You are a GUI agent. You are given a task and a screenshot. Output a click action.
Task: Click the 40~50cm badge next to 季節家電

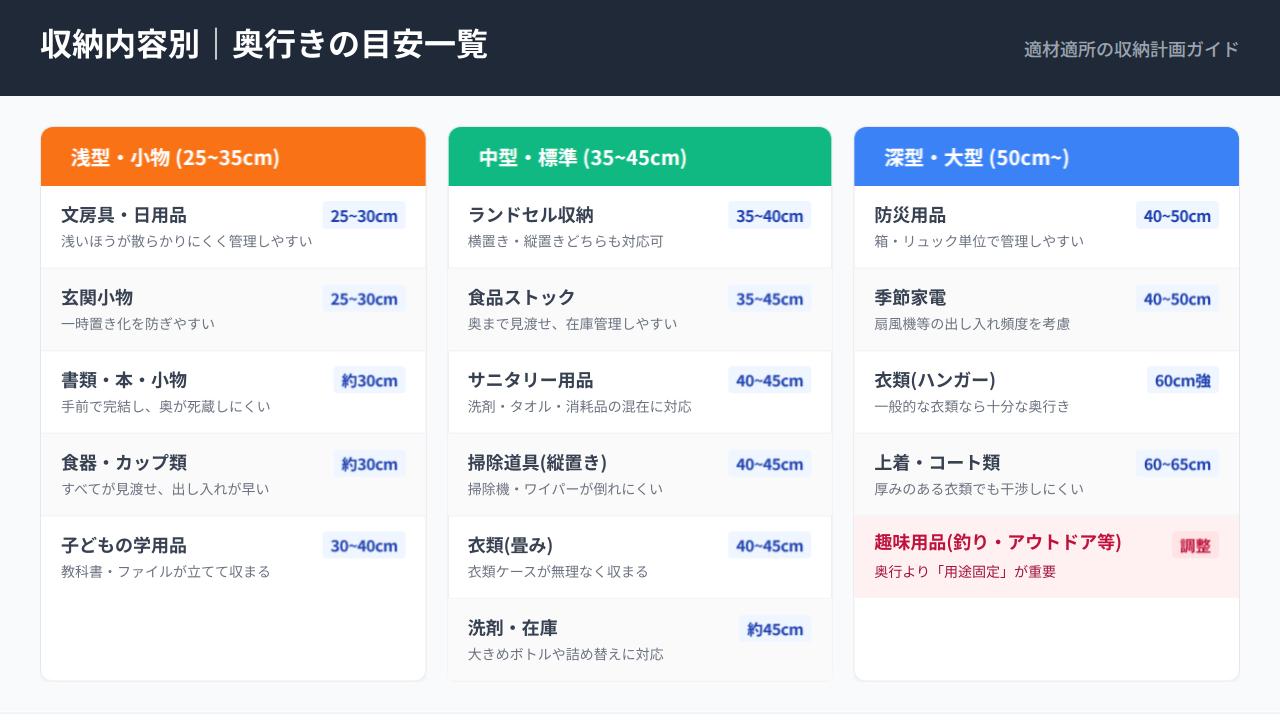click(x=1177, y=299)
